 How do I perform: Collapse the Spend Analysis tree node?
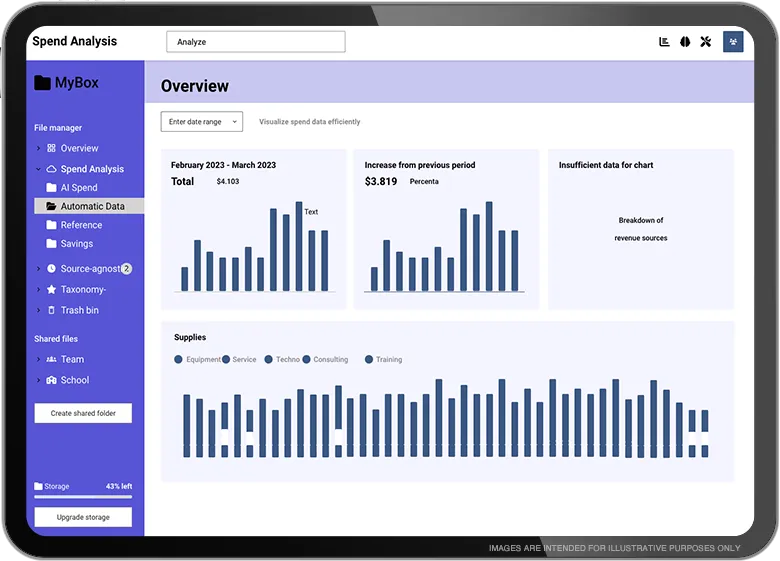38,169
